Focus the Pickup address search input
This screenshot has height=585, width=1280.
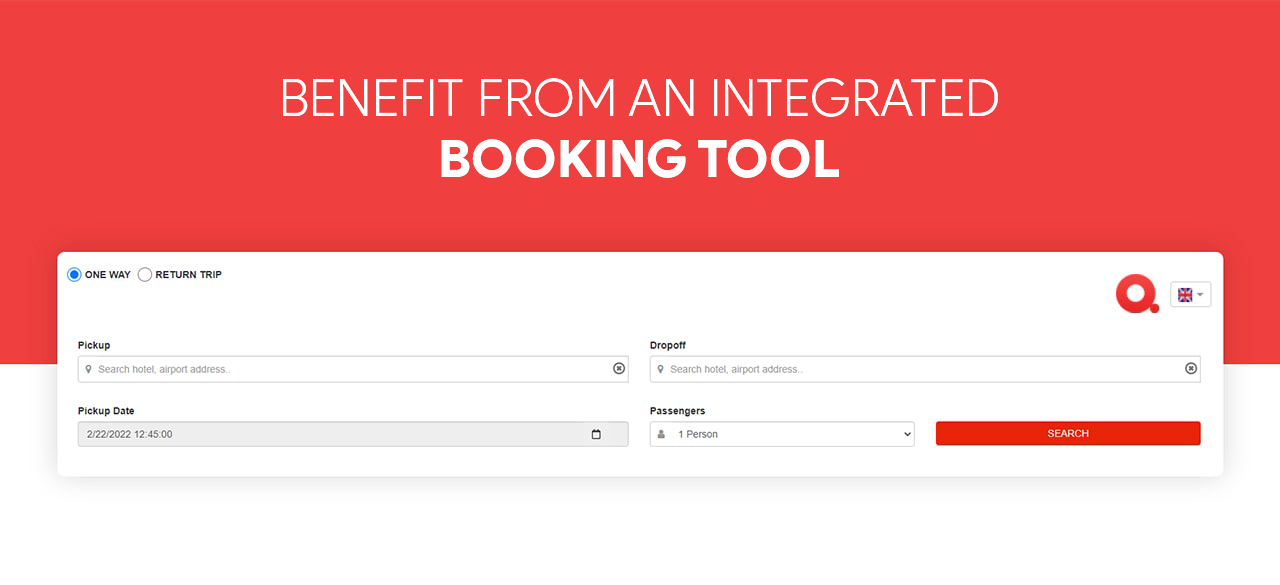click(x=350, y=370)
